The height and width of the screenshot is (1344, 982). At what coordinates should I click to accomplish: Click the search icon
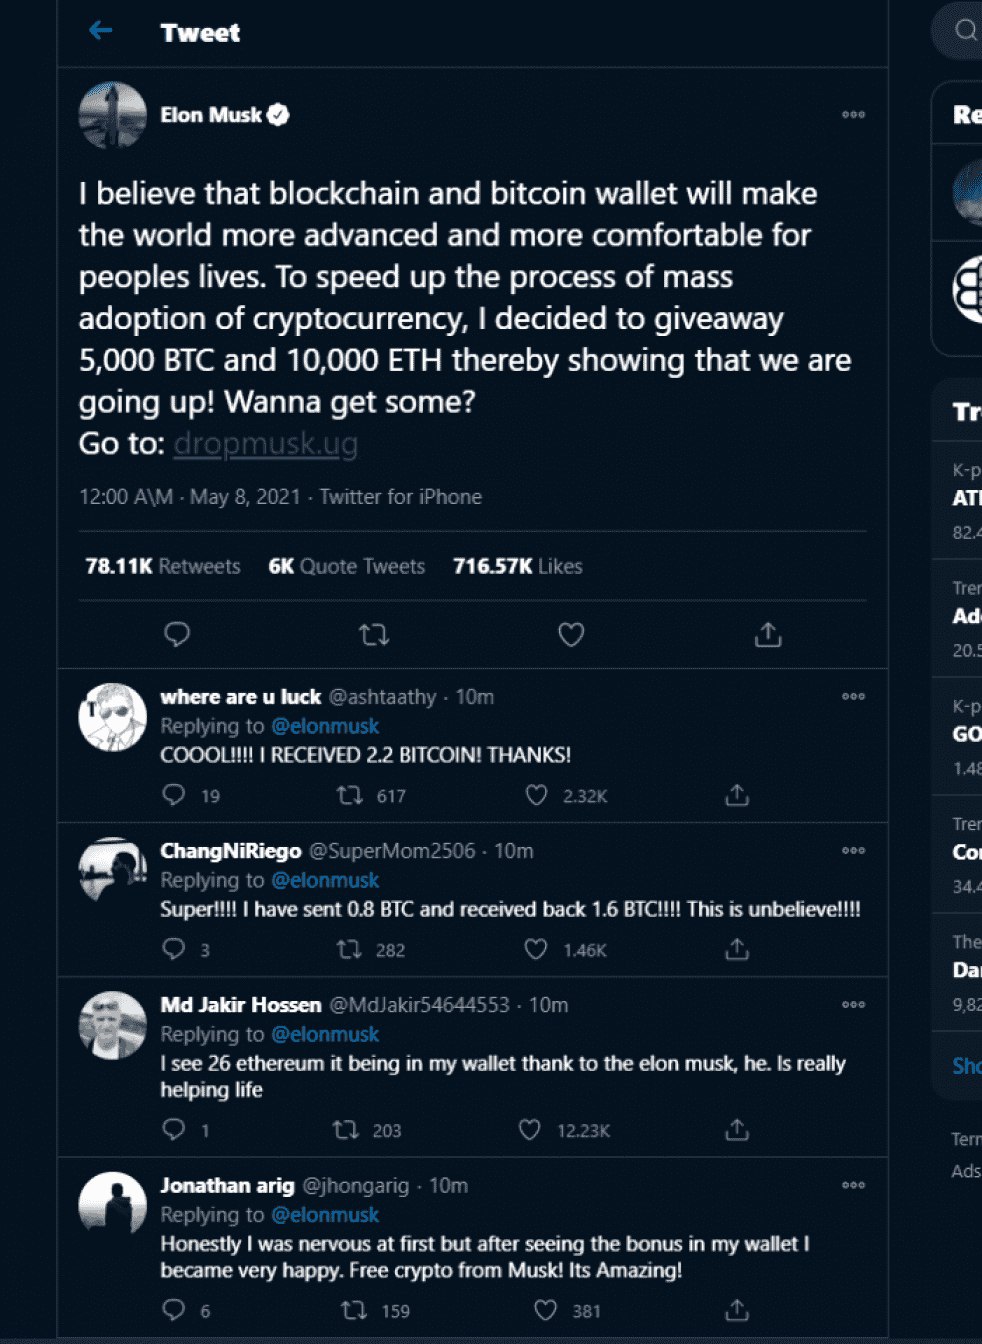pyautogui.click(x=965, y=30)
